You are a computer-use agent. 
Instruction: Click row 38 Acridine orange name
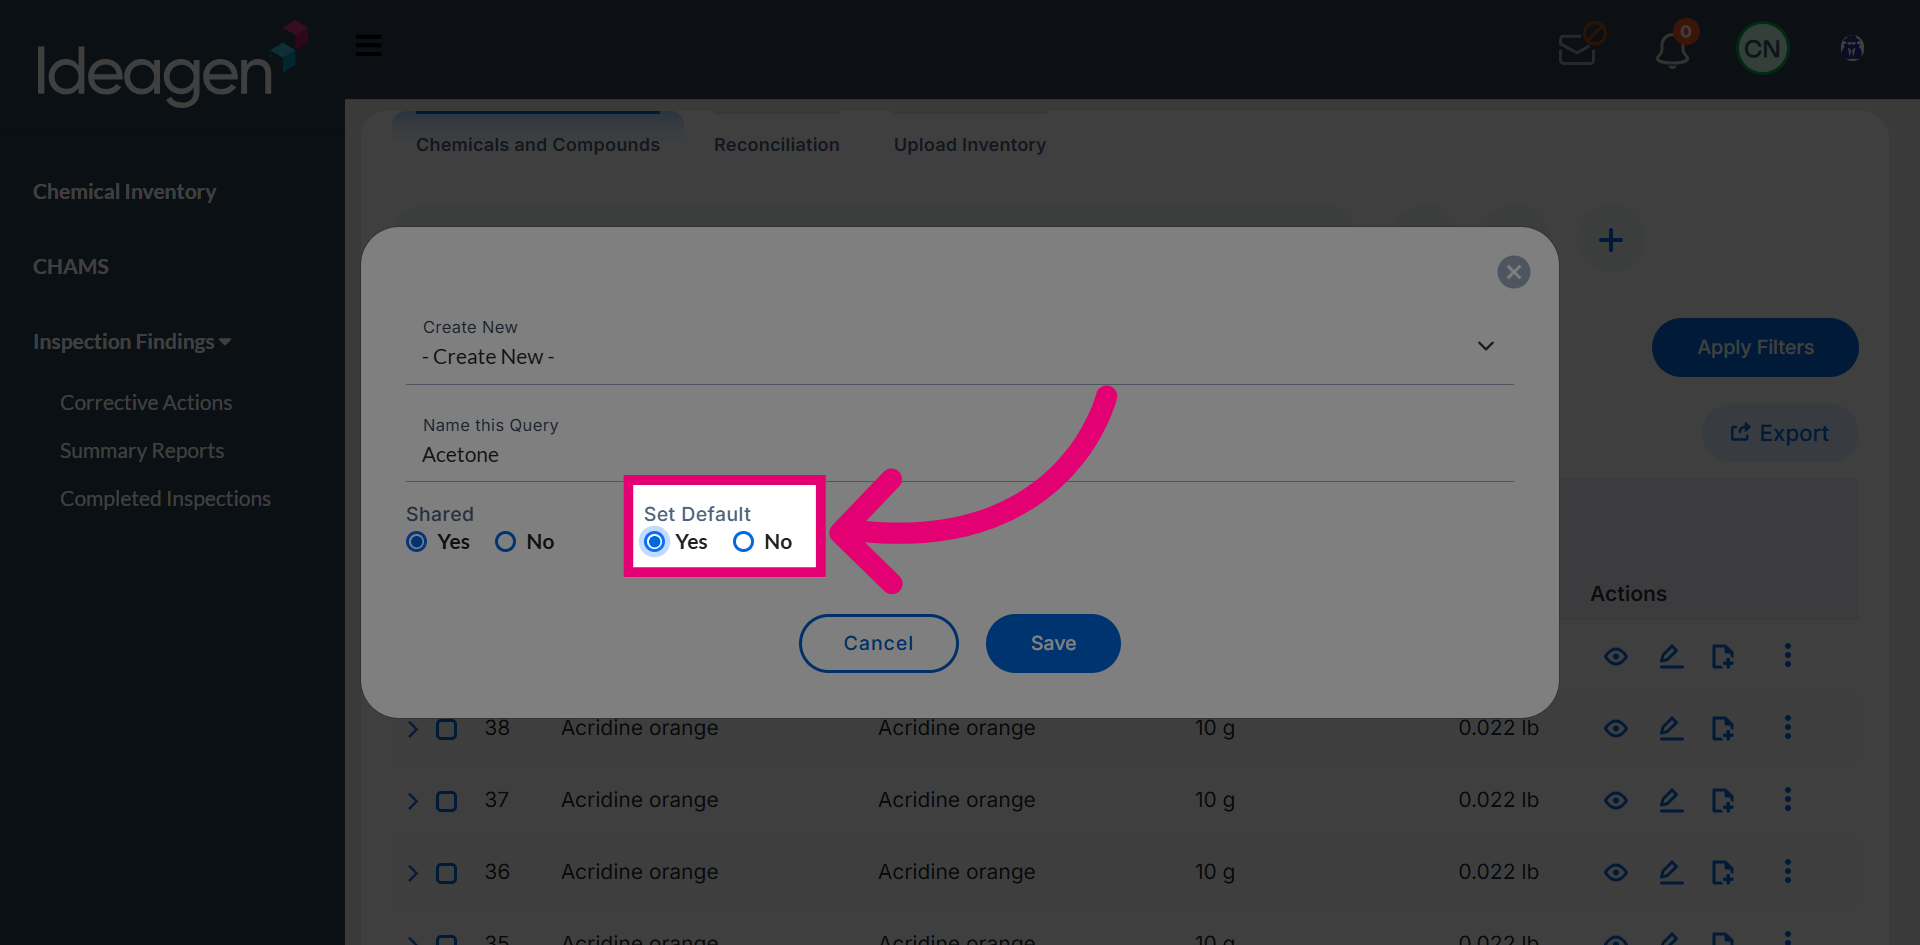(640, 728)
